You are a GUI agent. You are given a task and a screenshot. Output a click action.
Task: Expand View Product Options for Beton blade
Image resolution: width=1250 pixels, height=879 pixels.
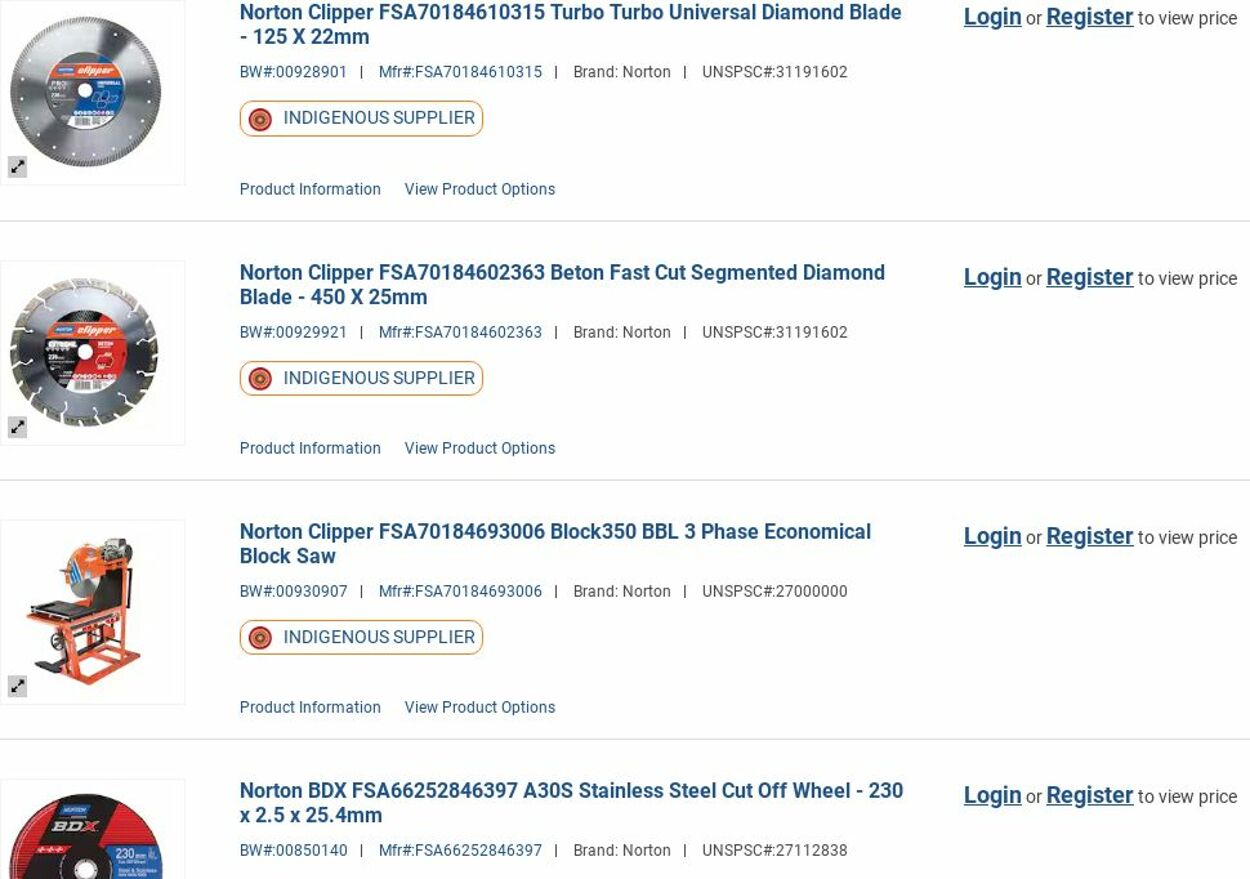click(479, 448)
